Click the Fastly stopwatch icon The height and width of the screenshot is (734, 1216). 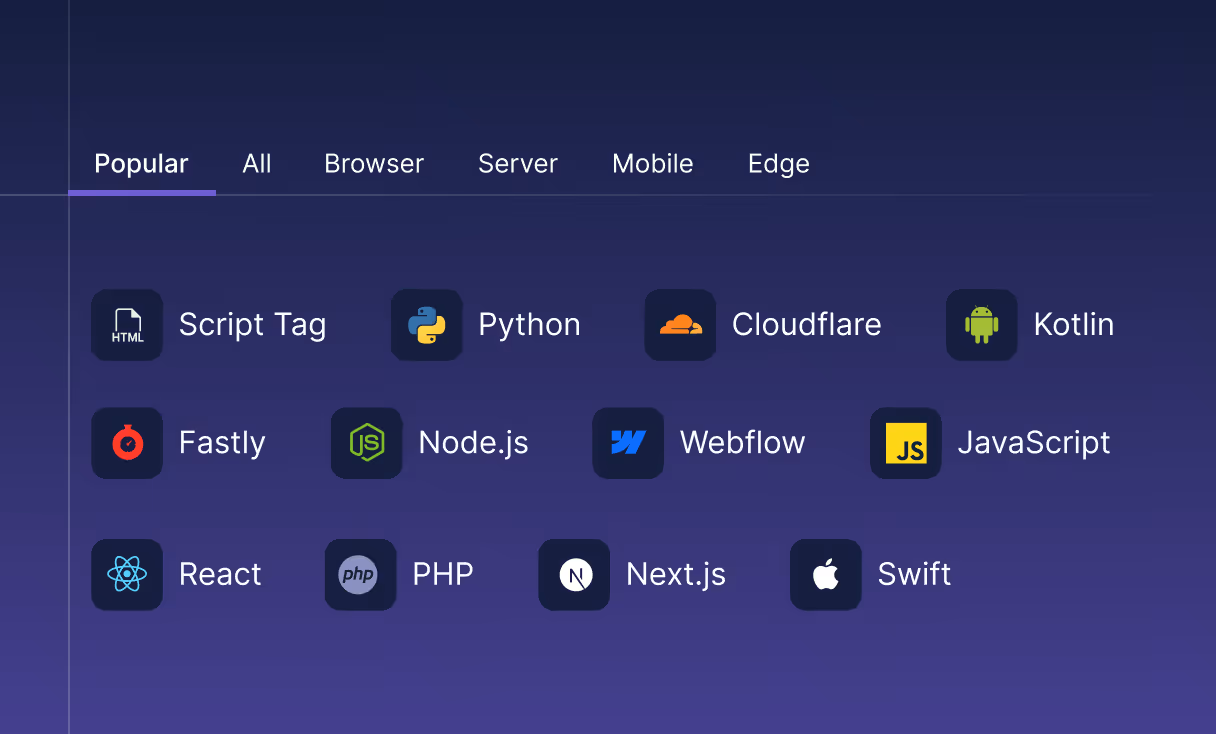[x=127, y=443]
